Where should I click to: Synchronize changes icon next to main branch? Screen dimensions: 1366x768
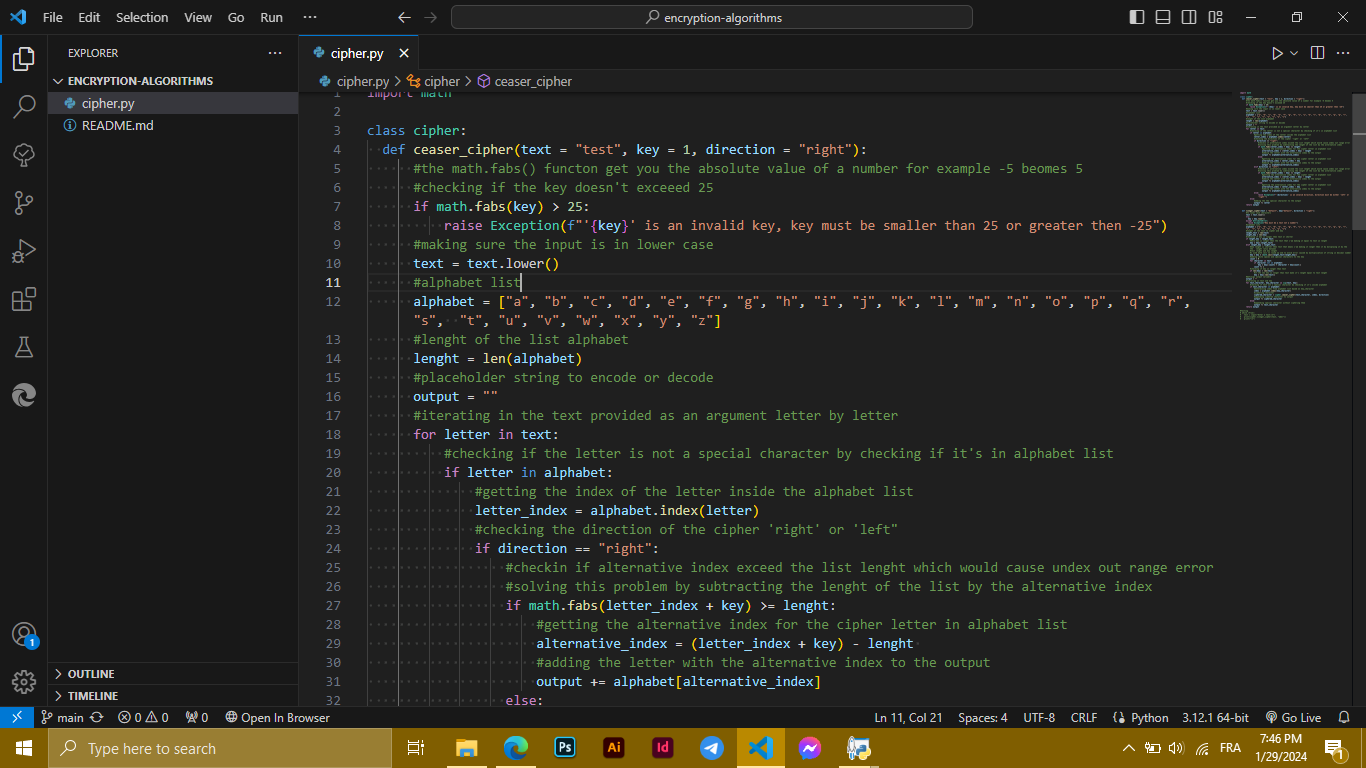point(97,717)
